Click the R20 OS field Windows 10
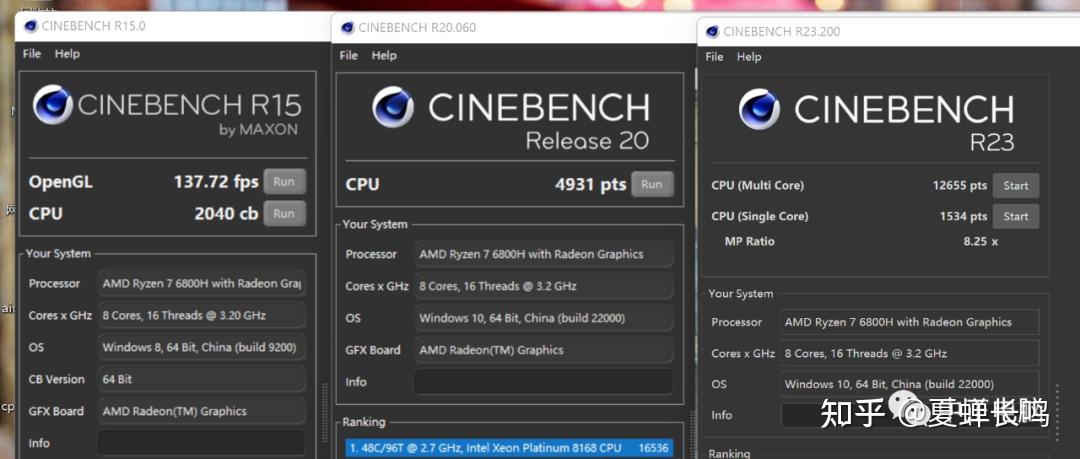 (x=543, y=318)
